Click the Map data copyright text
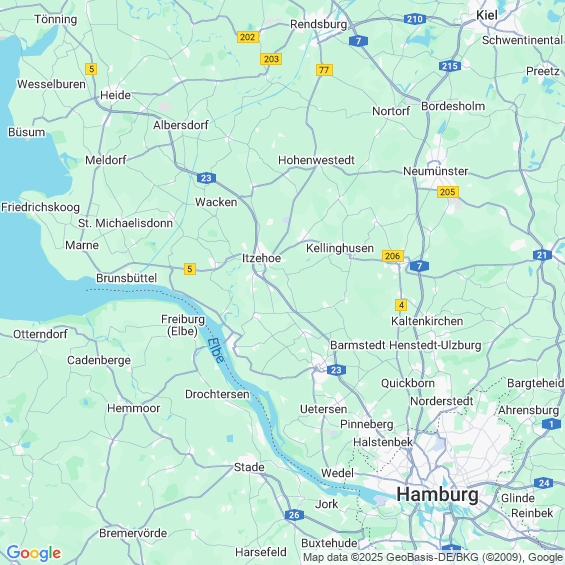Viewport: 565px width, 565px height. (x=433, y=557)
